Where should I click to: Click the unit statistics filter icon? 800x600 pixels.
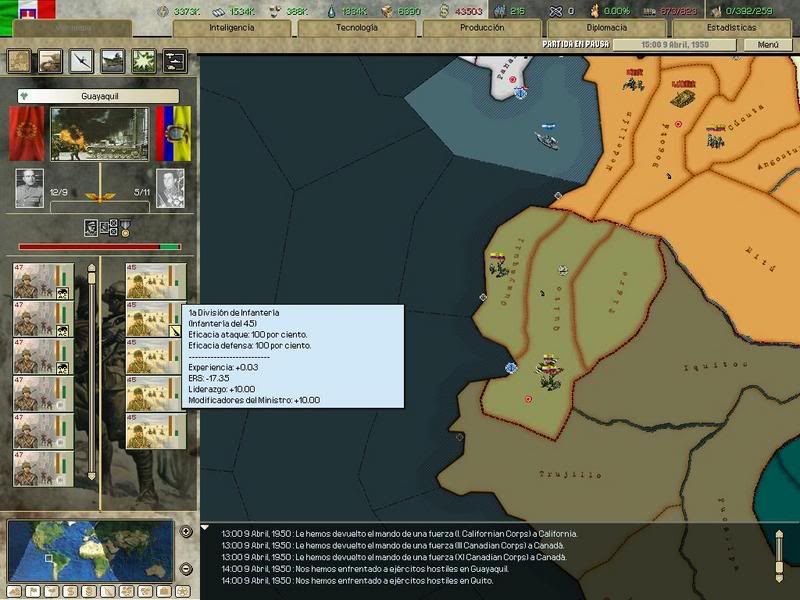[172, 61]
